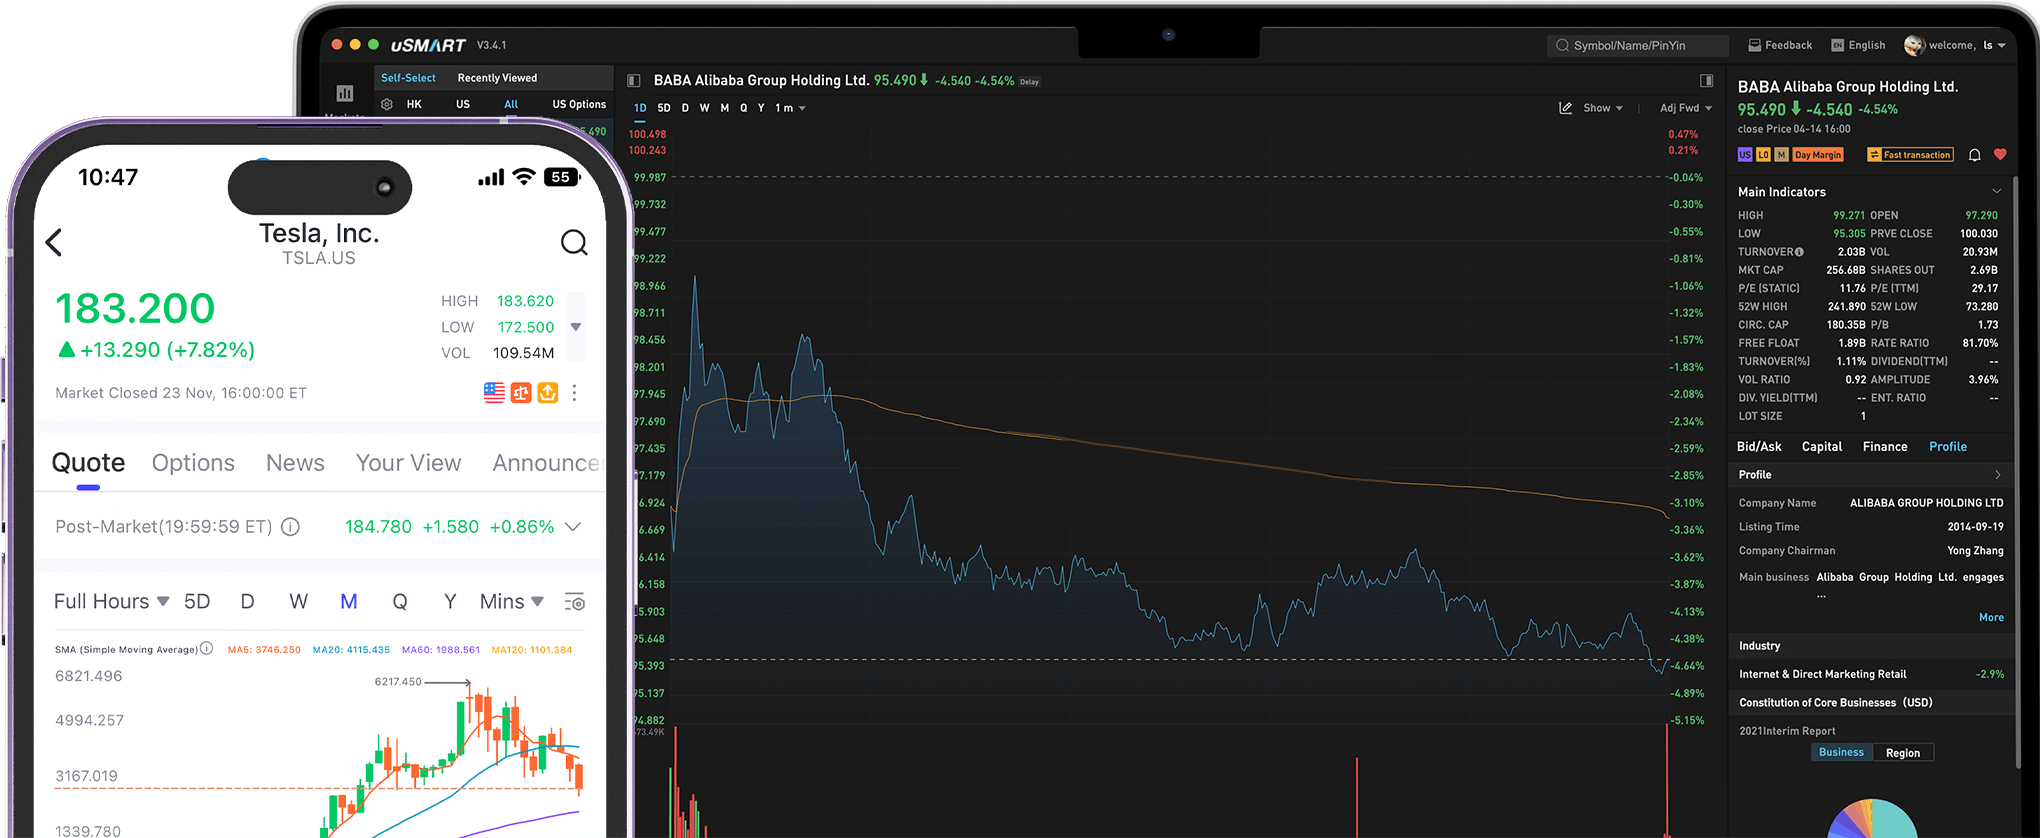The image size is (2040, 838).
Task: Click the Symbol/Name/PinYin search field
Action: [x=1638, y=46]
